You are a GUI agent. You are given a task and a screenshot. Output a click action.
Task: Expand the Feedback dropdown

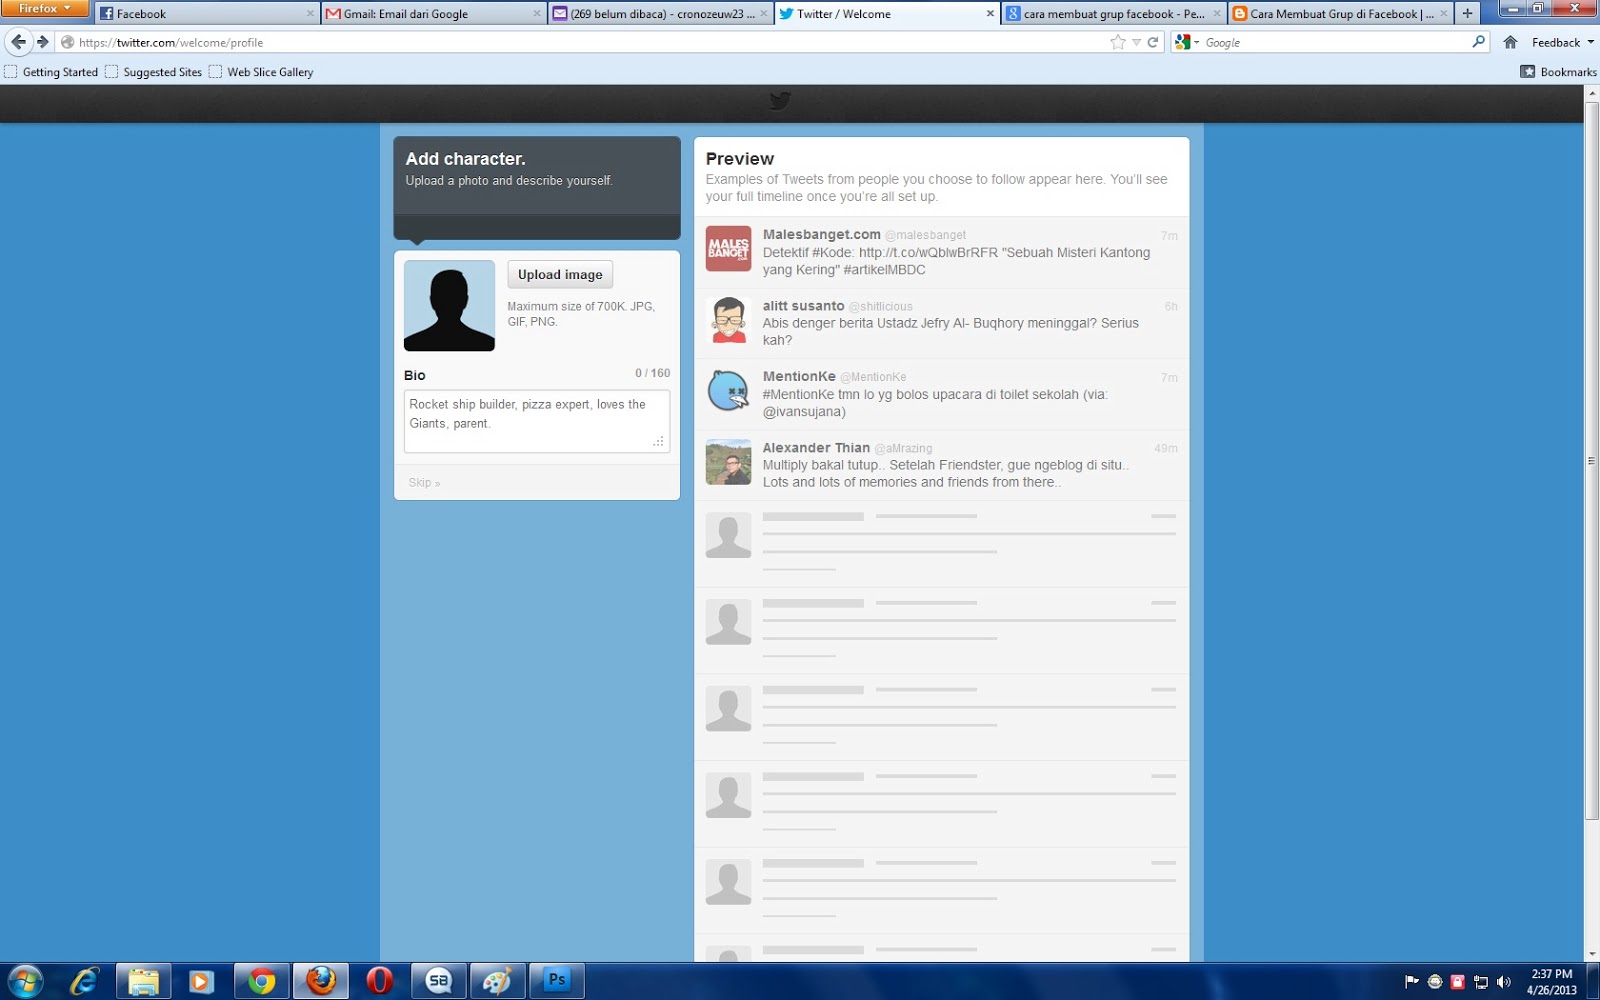click(1563, 42)
